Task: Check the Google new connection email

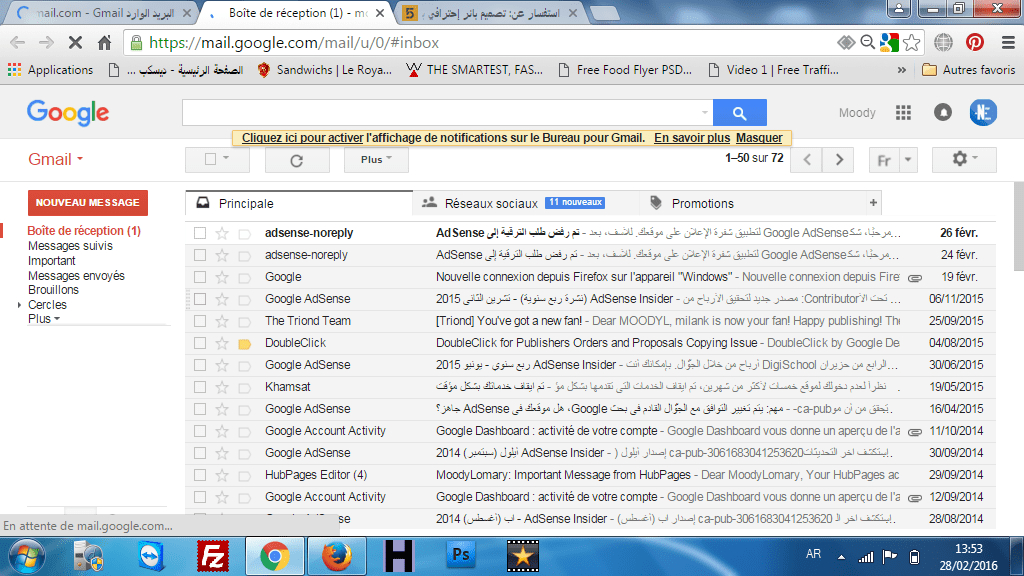Action: 200,277
